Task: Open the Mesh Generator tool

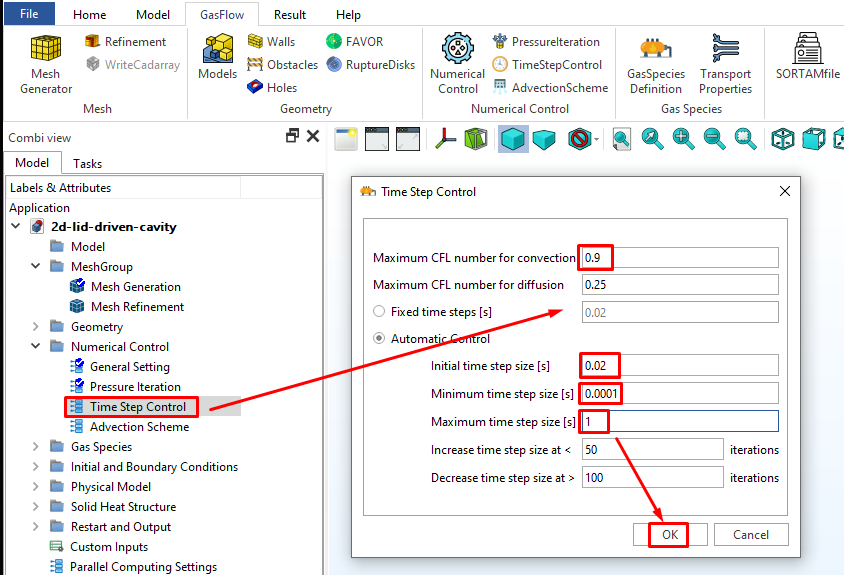Action: (x=45, y=63)
